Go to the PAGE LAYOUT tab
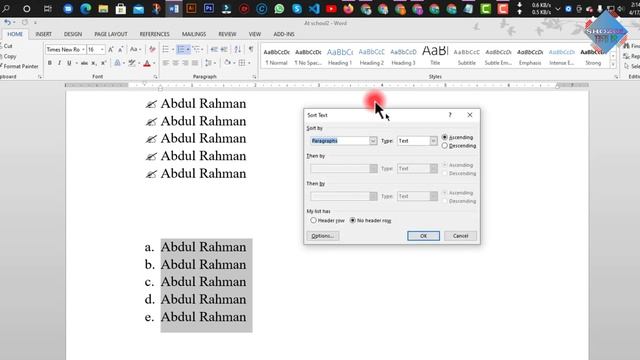640x360 pixels. tap(111, 34)
